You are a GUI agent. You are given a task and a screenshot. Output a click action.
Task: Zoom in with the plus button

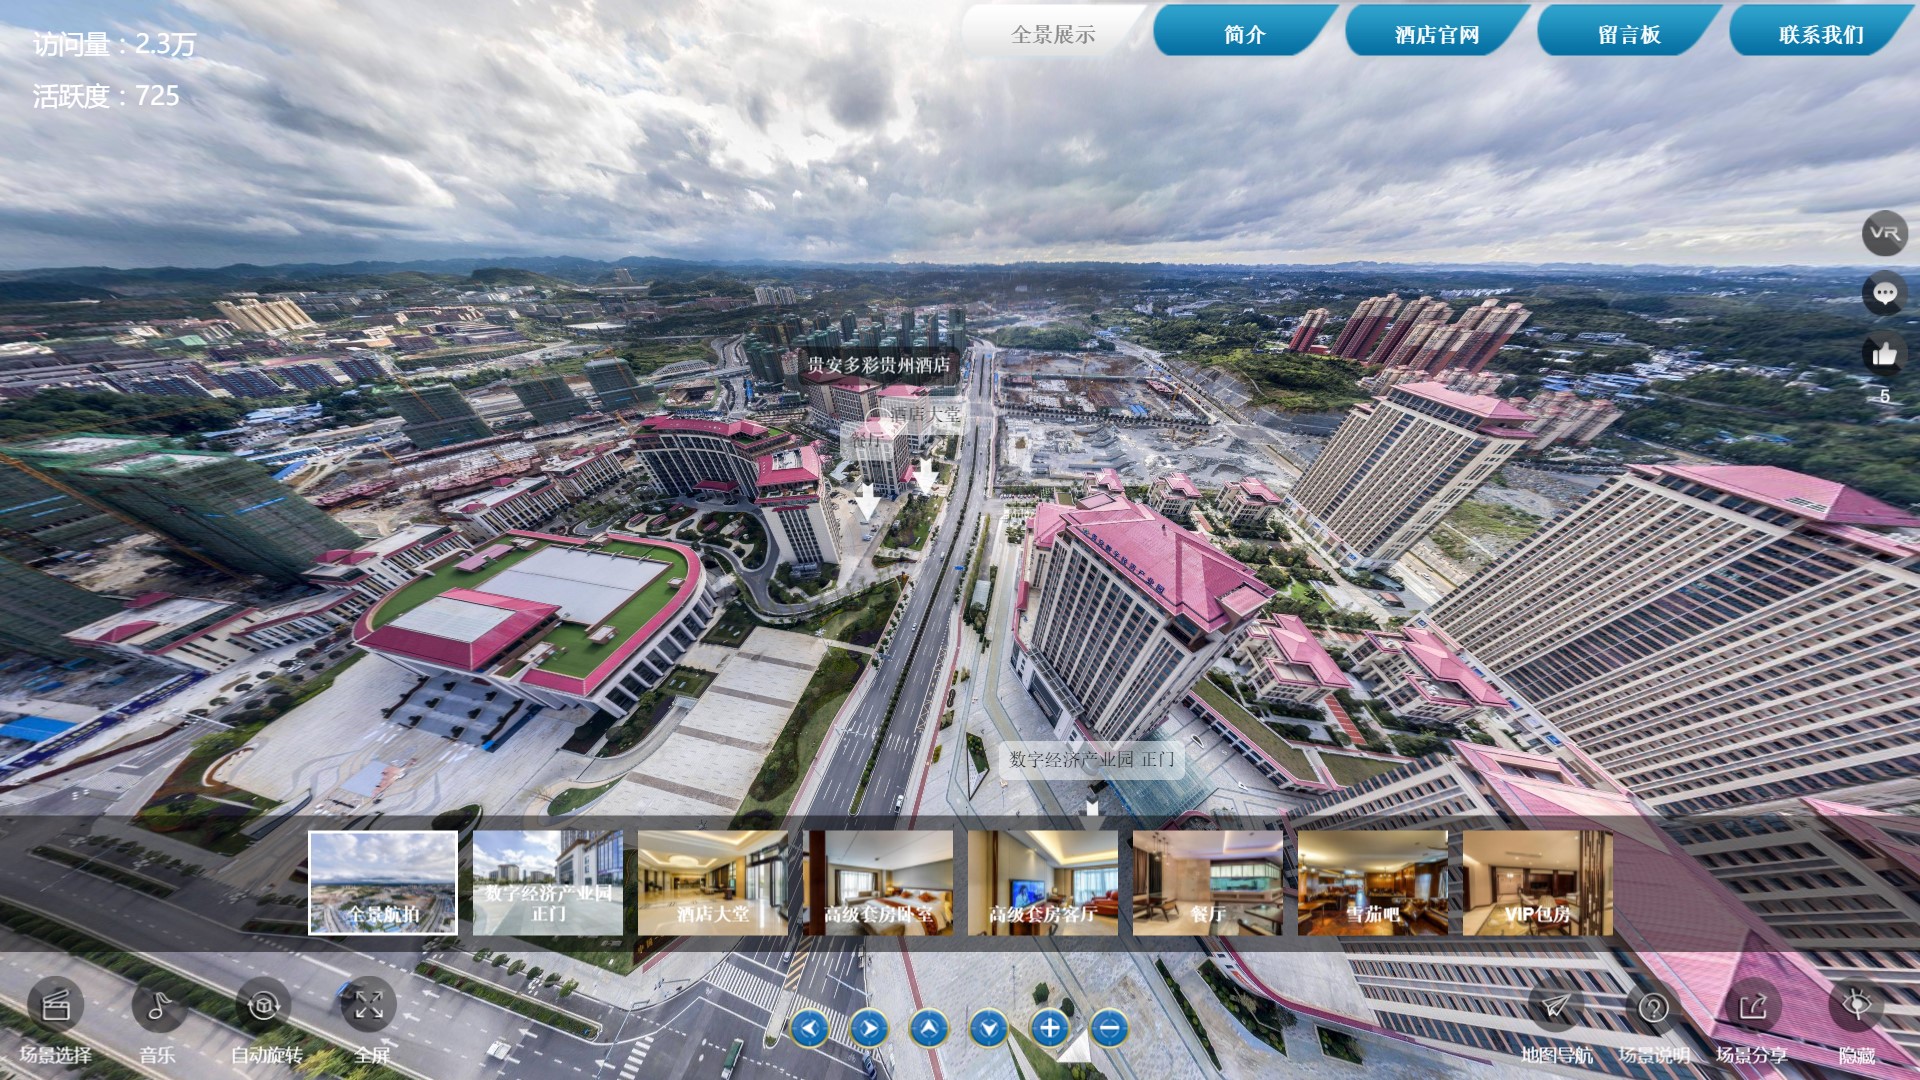coord(1049,1028)
